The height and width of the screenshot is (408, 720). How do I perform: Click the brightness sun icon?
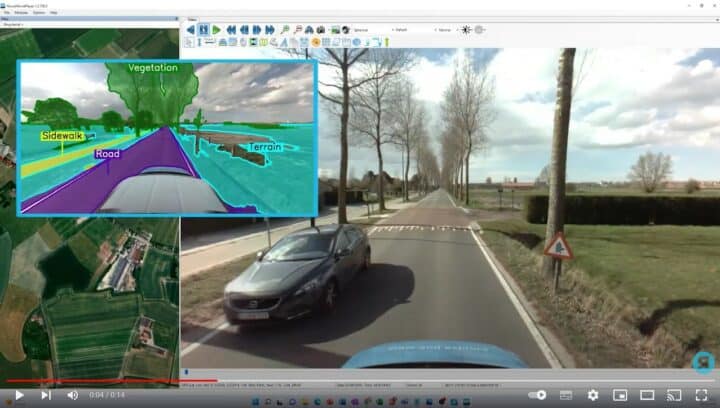click(x=465, y=30)
